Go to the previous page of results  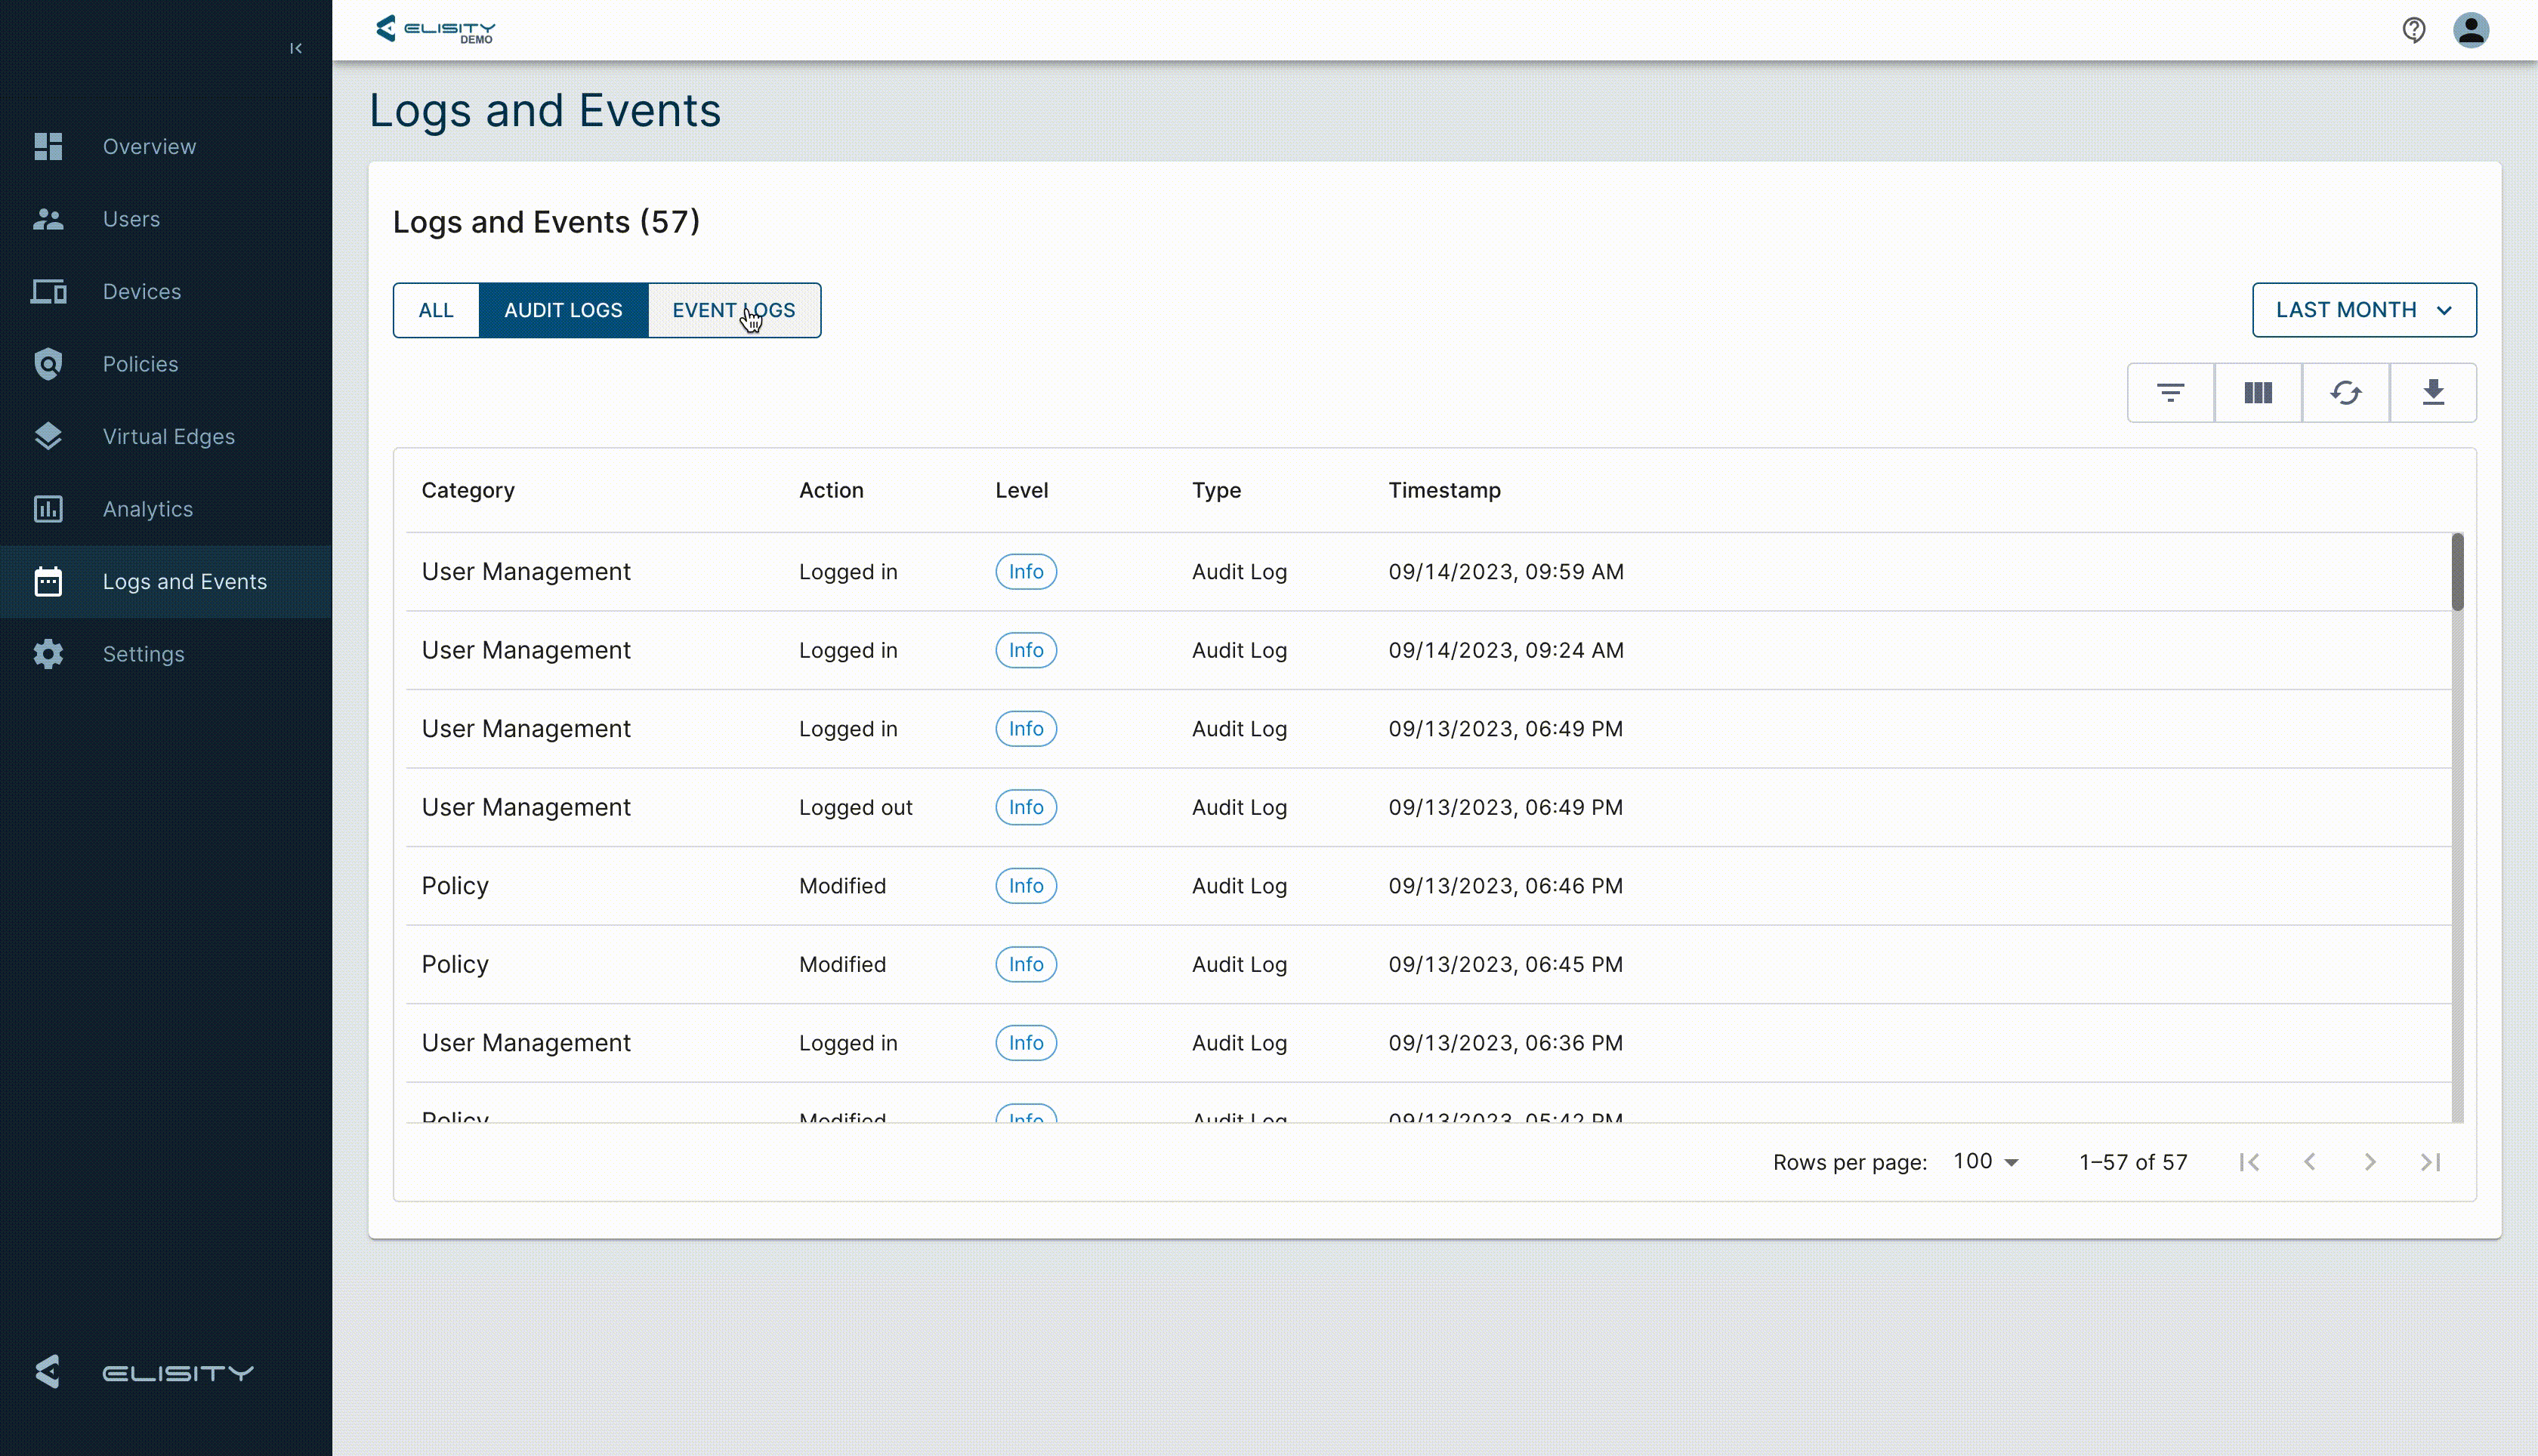[x=2310, y=1162]
